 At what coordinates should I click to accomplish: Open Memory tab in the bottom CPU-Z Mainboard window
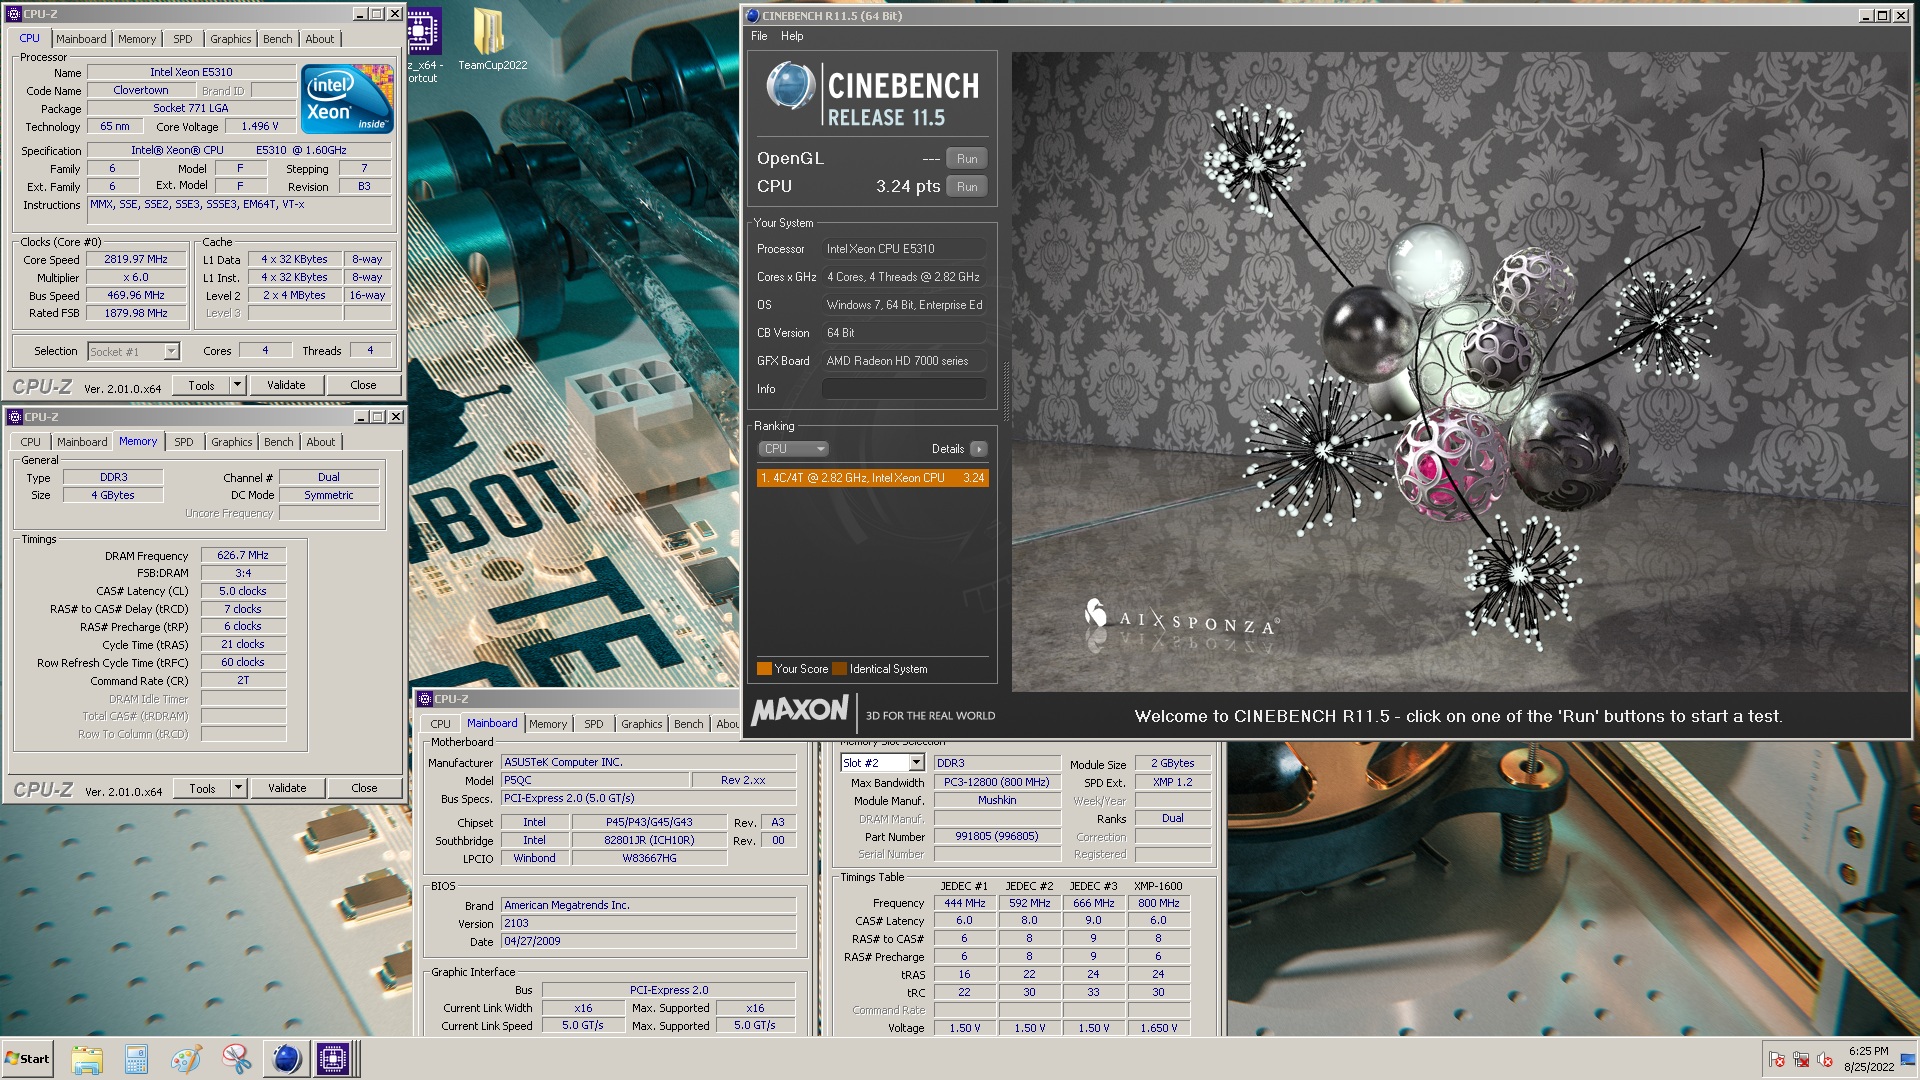pos(548,724)
